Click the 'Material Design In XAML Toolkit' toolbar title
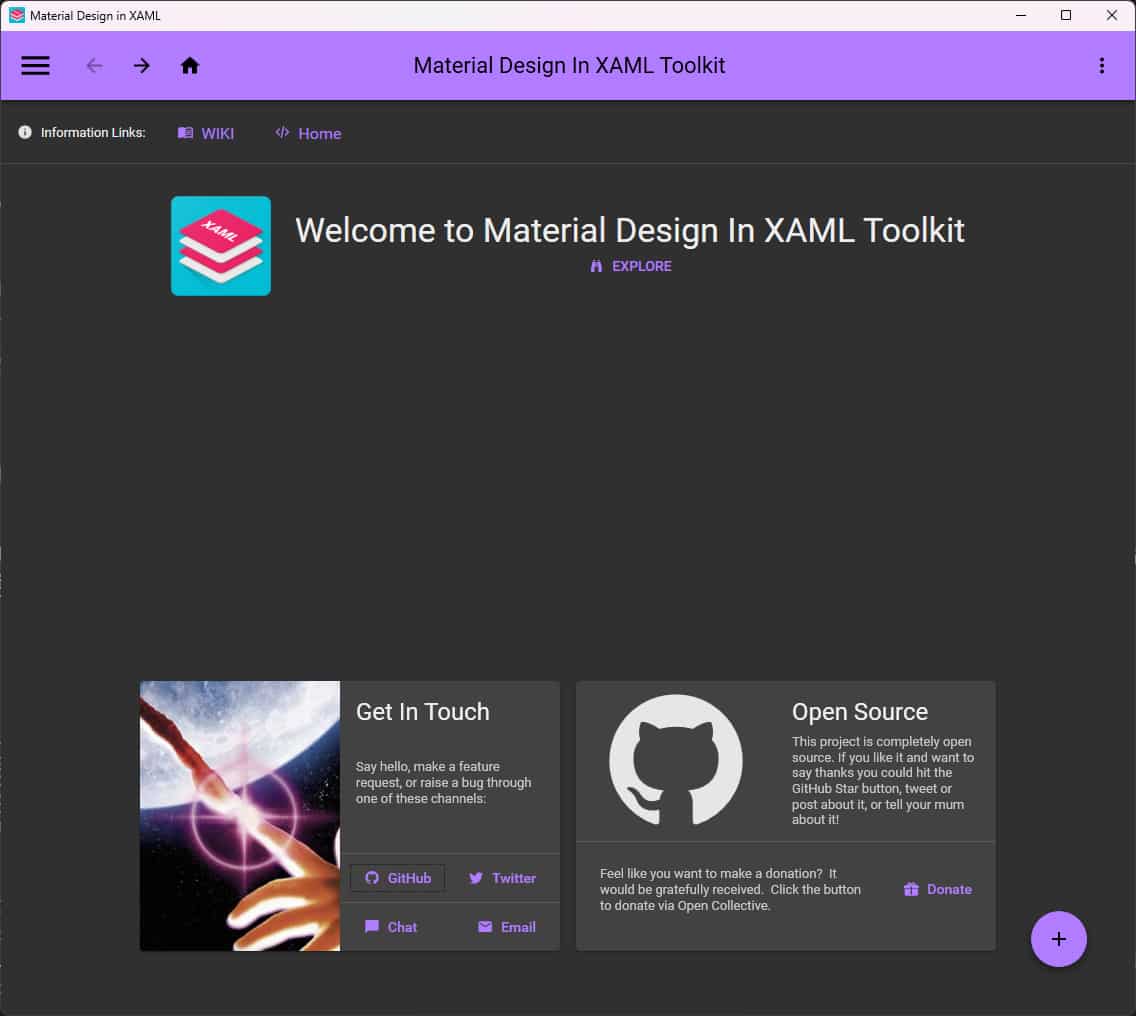This screenshot has width=1136, height=1016. coord(569,66)
